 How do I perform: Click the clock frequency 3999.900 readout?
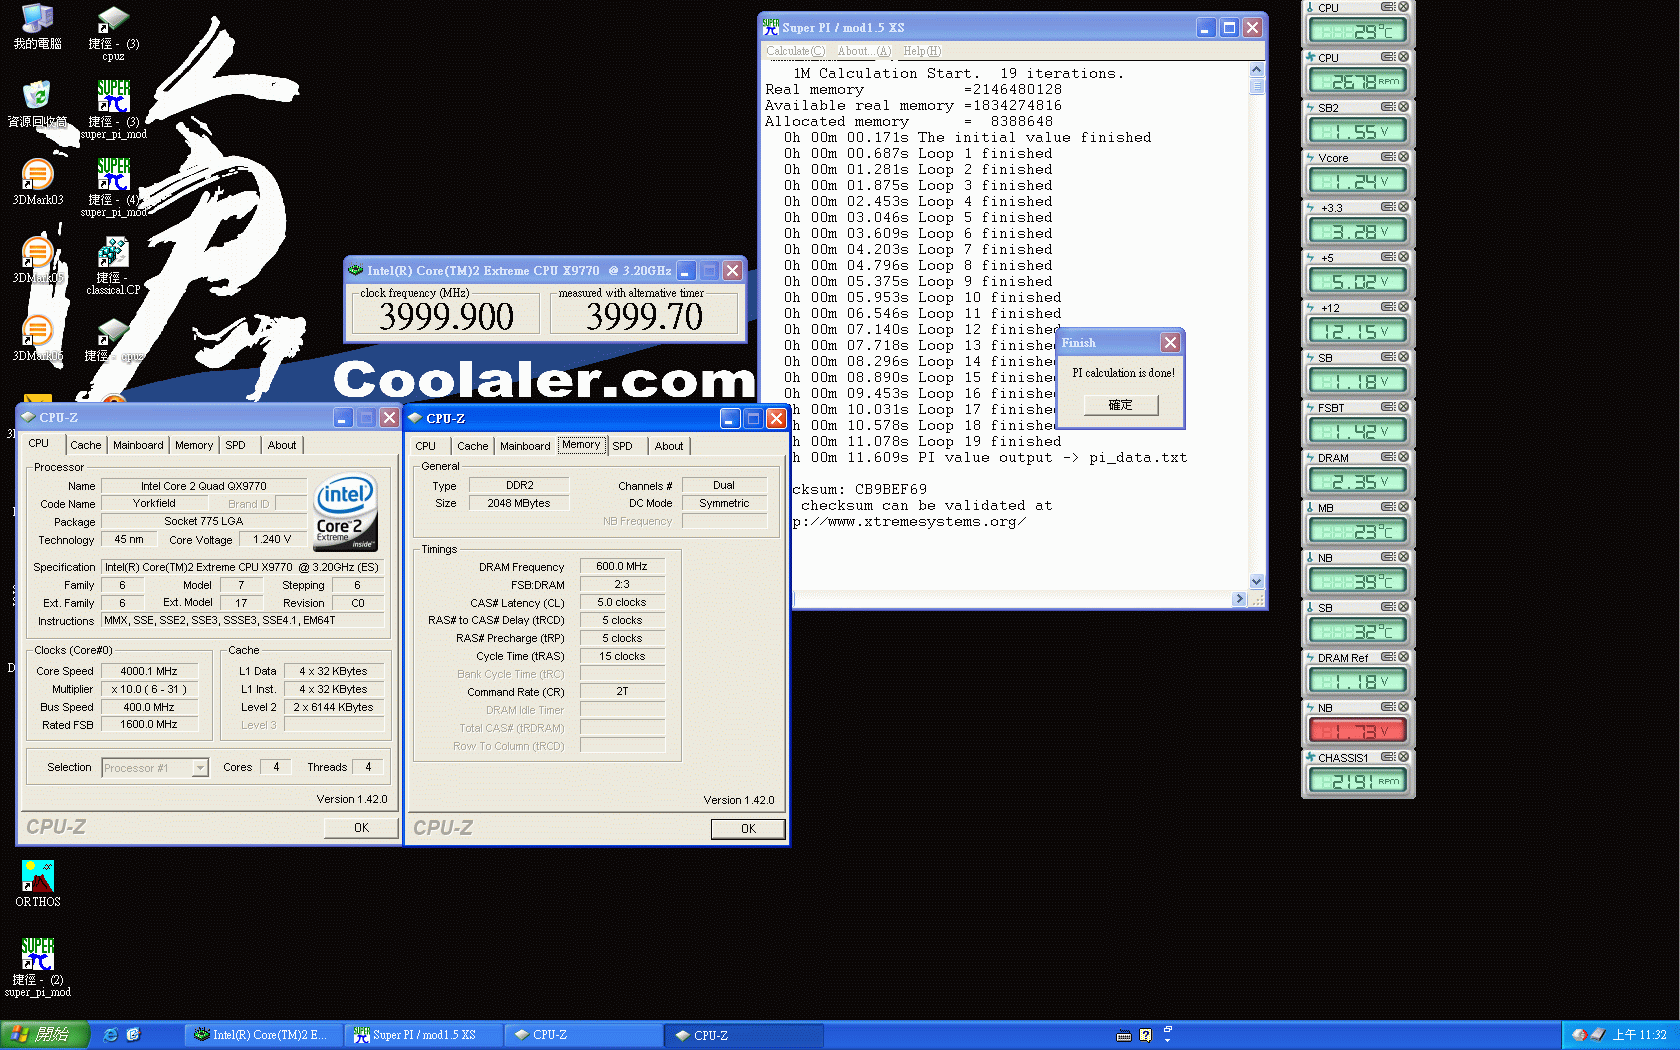coord(446,317)
